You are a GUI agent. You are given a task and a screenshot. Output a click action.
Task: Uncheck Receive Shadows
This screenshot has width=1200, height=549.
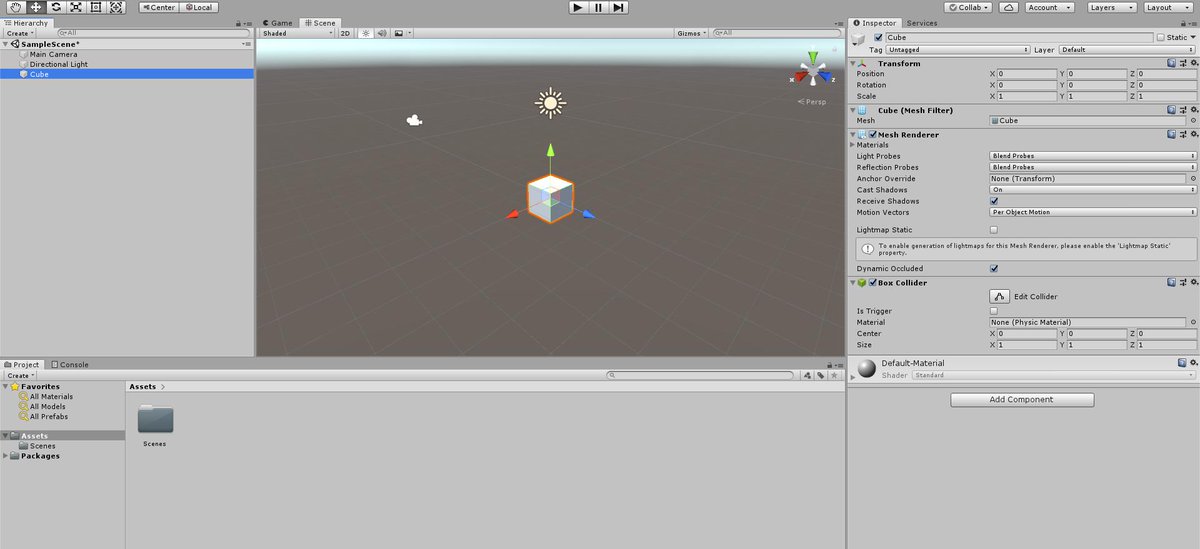point(994,201)
